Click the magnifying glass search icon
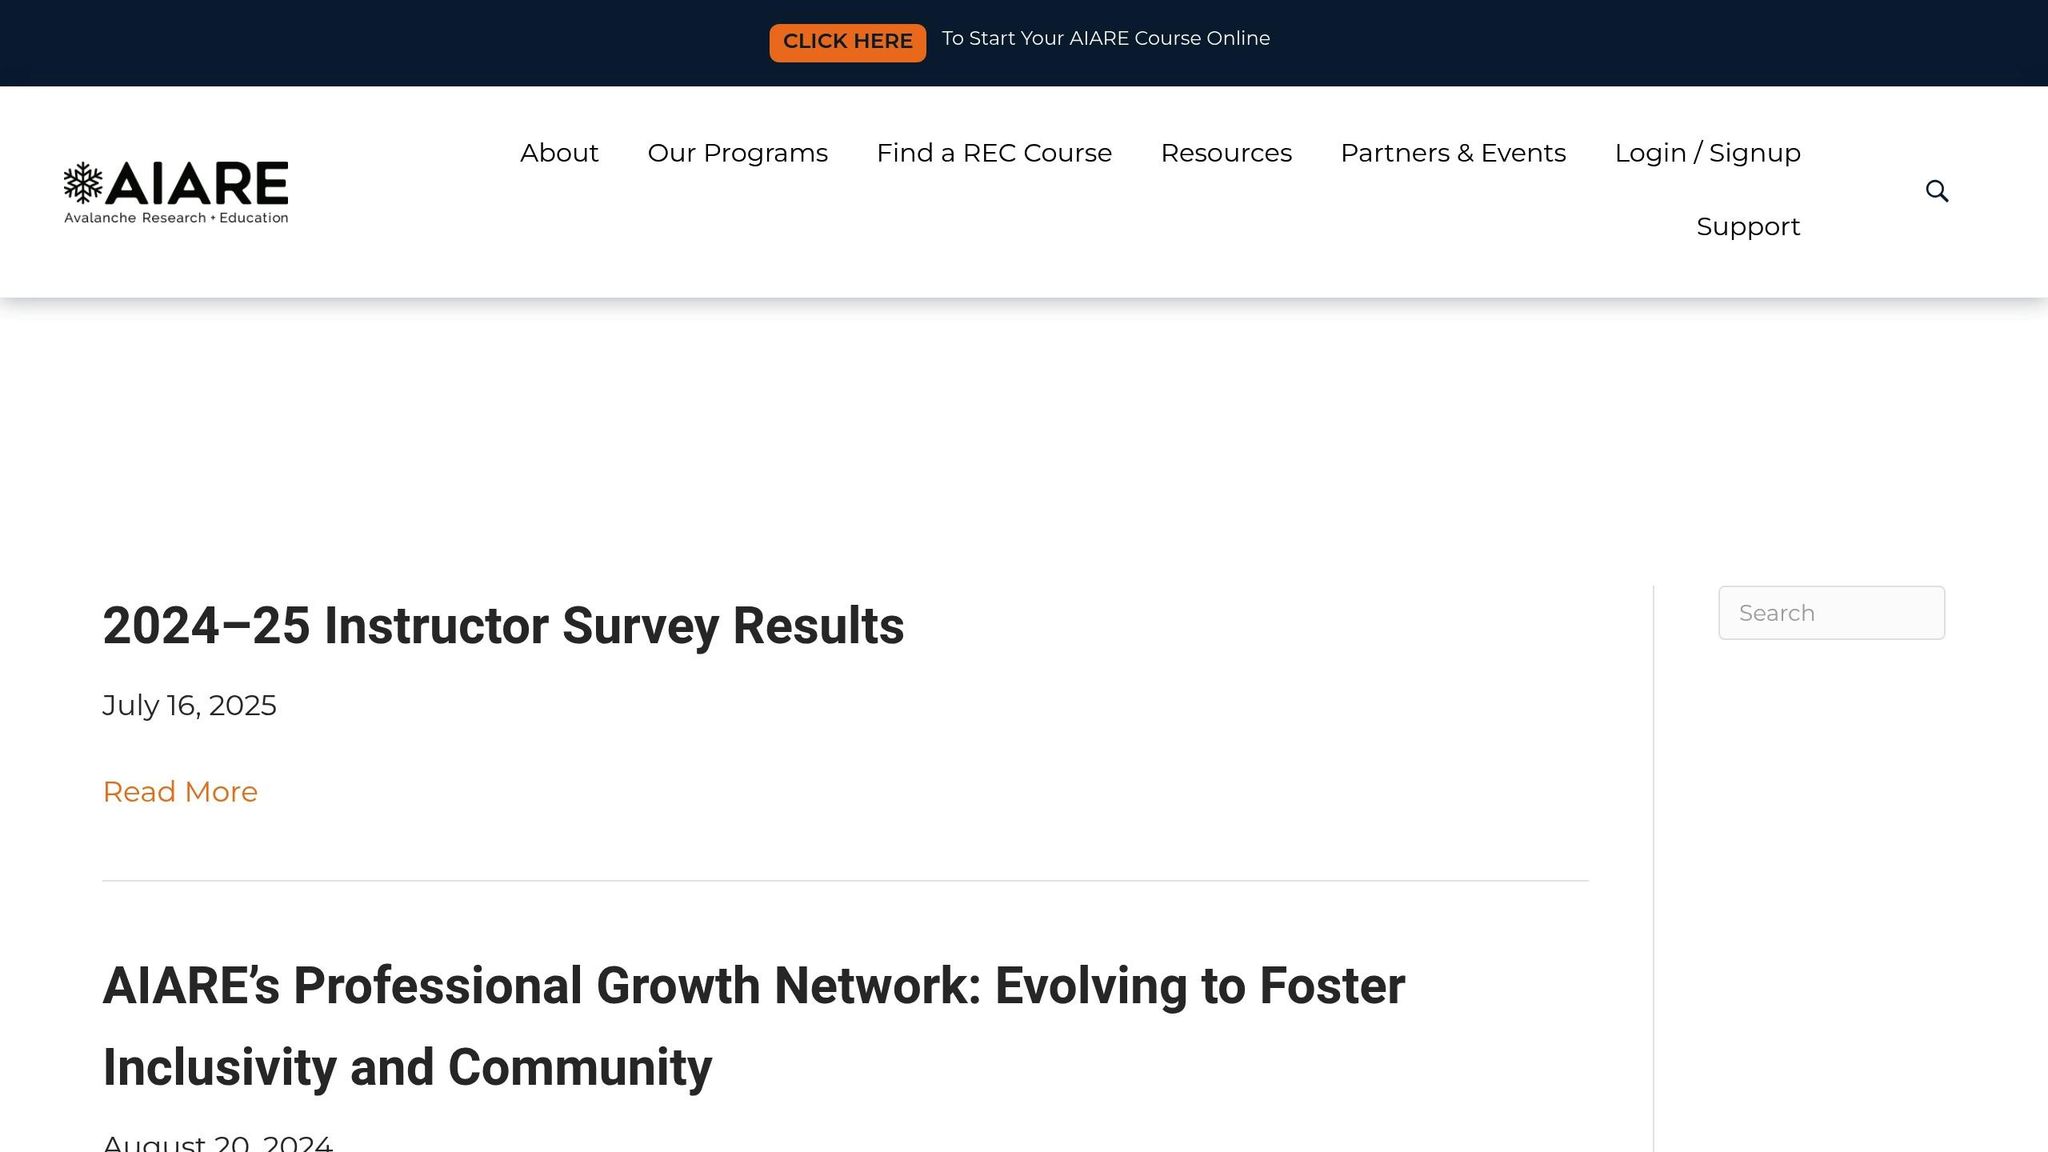 click(x=1937, y=191)
